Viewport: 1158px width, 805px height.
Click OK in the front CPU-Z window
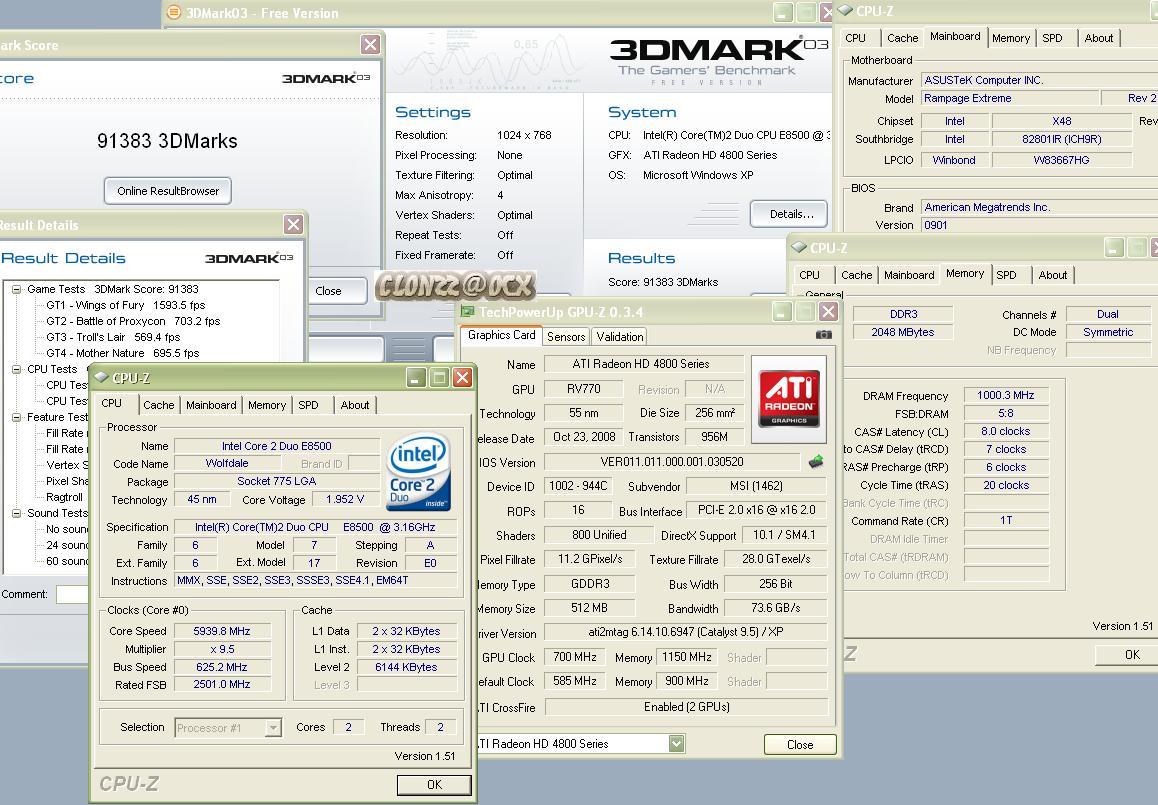point(434,784)
